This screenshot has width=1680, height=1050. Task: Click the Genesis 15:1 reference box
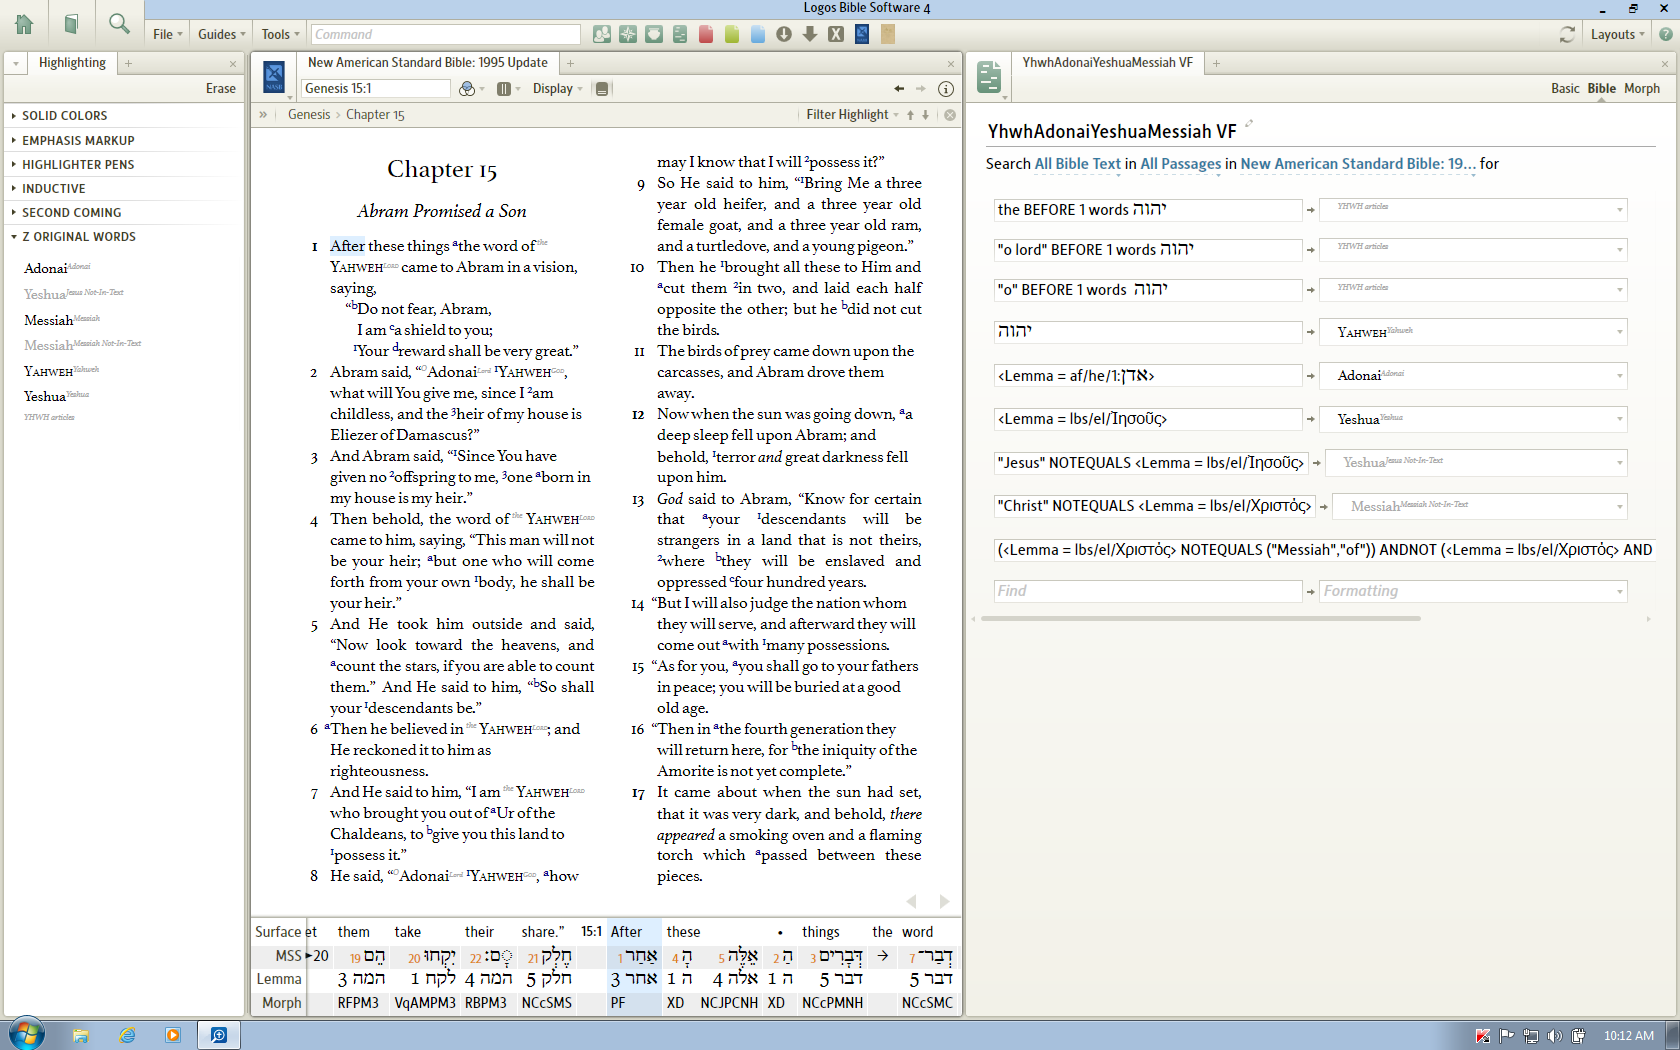[375, 89]
